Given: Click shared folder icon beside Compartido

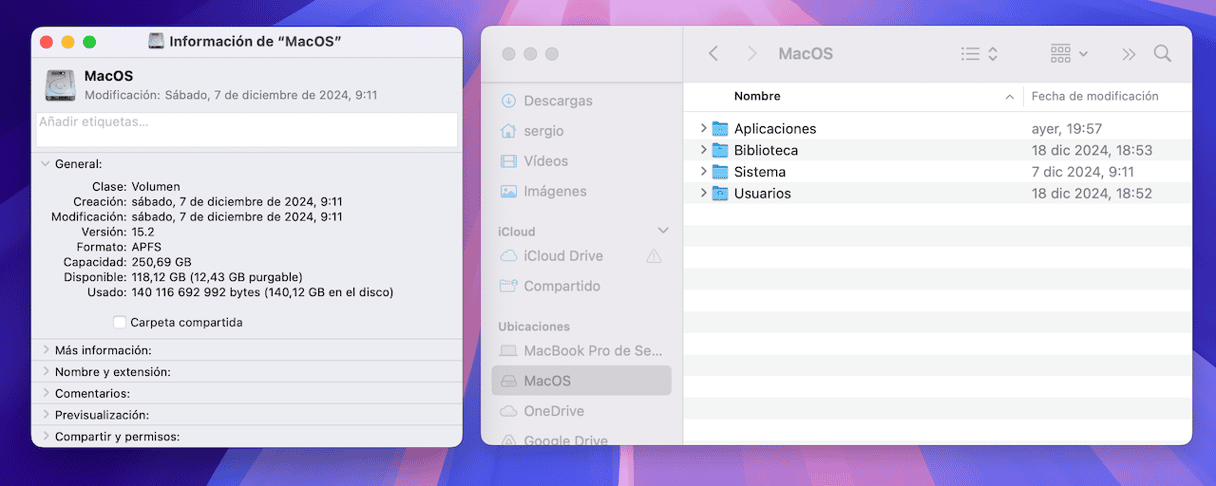Looking at the screenshot, I should click(x=509, y=286).
